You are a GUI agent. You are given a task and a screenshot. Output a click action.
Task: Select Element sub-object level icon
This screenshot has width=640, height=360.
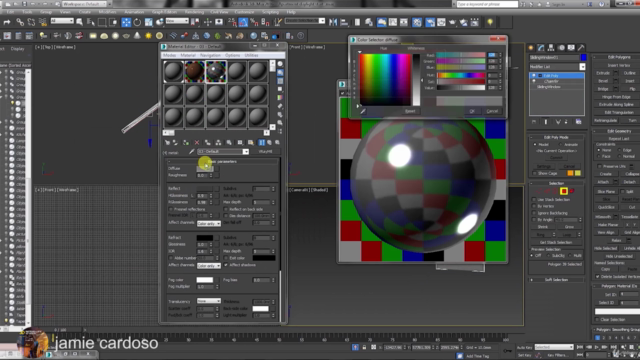tap(572, 191)
